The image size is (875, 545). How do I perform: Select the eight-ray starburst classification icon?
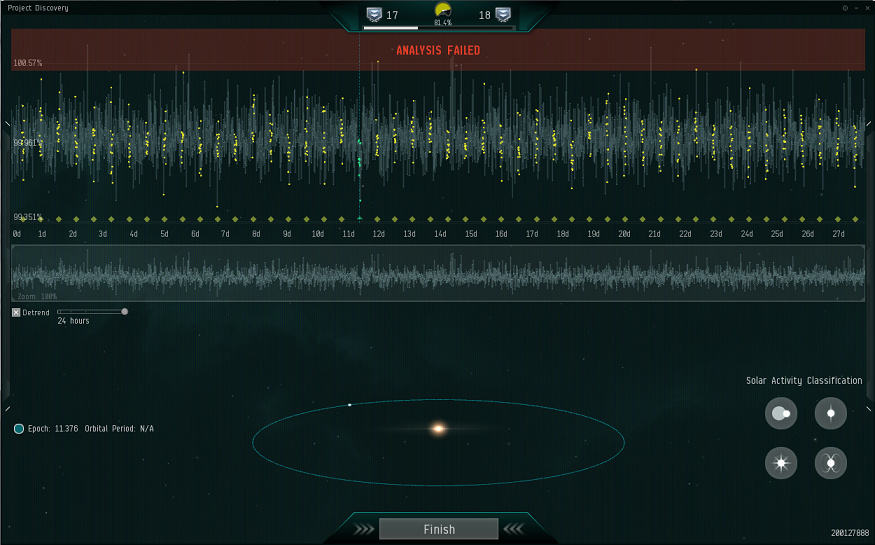click(x=781, y=463)
